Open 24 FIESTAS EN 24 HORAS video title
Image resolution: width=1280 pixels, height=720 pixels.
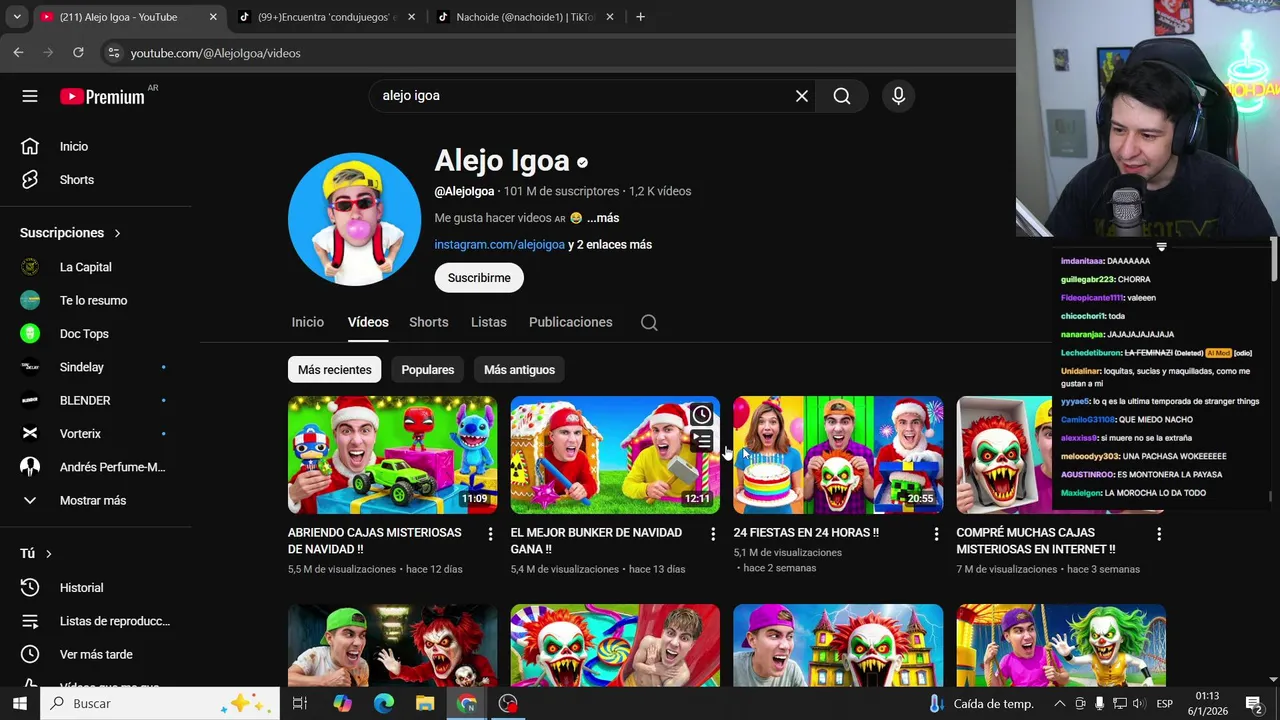(x=806, y=533)
